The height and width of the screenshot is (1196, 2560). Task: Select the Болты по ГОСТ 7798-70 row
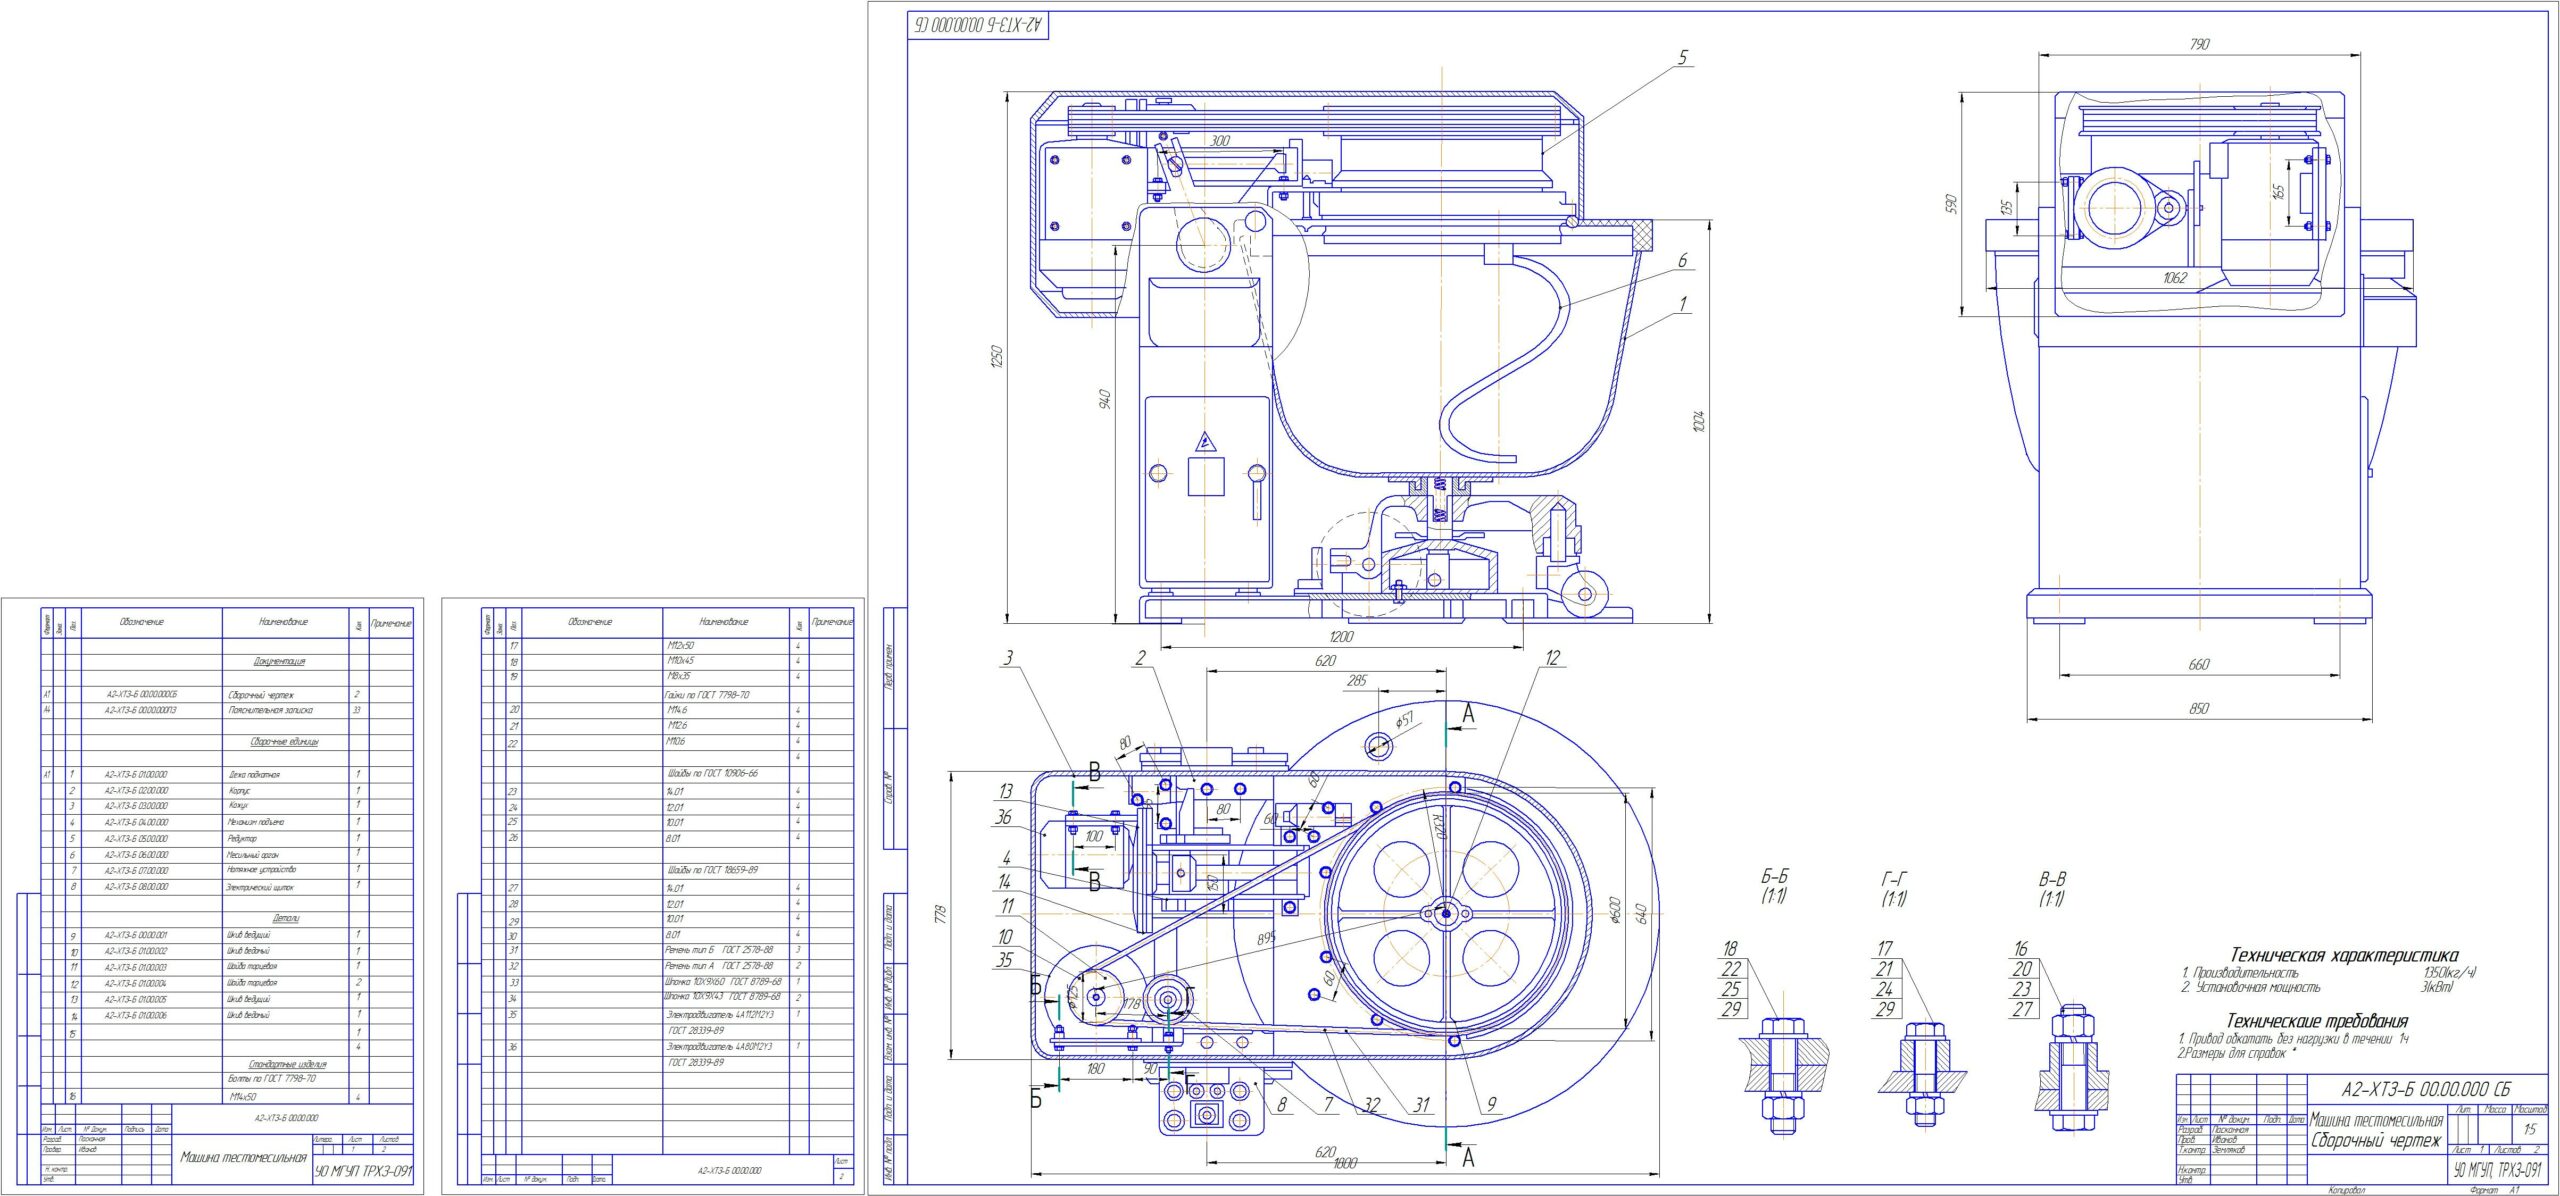[227, 1079]
